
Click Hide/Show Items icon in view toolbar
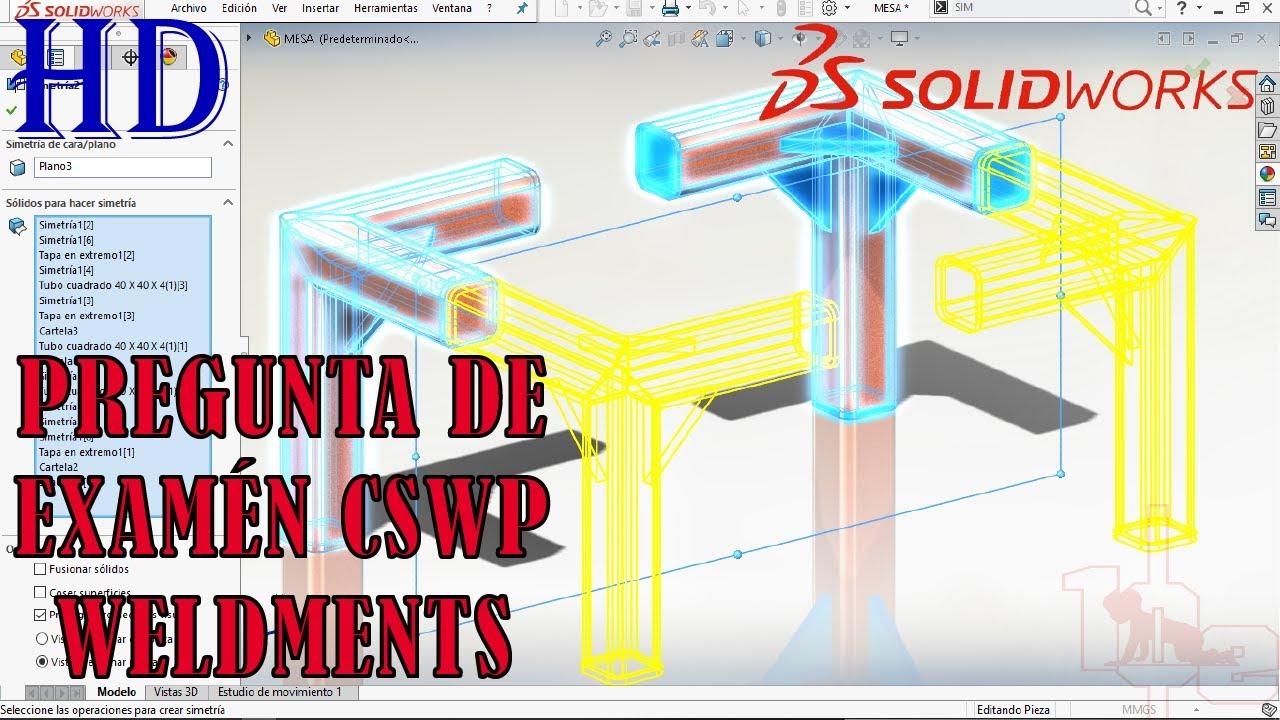pyautogui.click(x=799, y=39)
